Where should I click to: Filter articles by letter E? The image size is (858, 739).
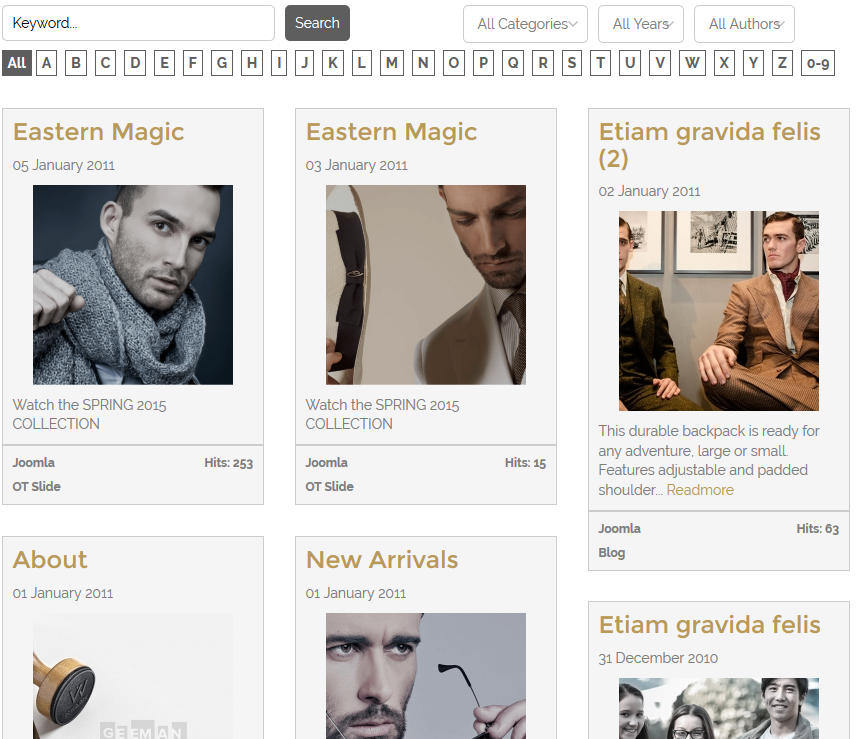coord(164,63)
